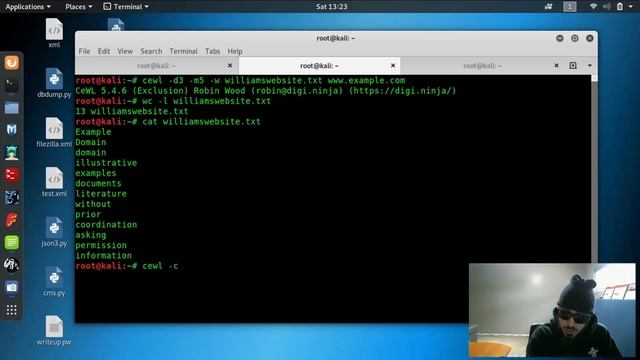
Task: Click the volume icon in the top bar
Action: point(607,6)
